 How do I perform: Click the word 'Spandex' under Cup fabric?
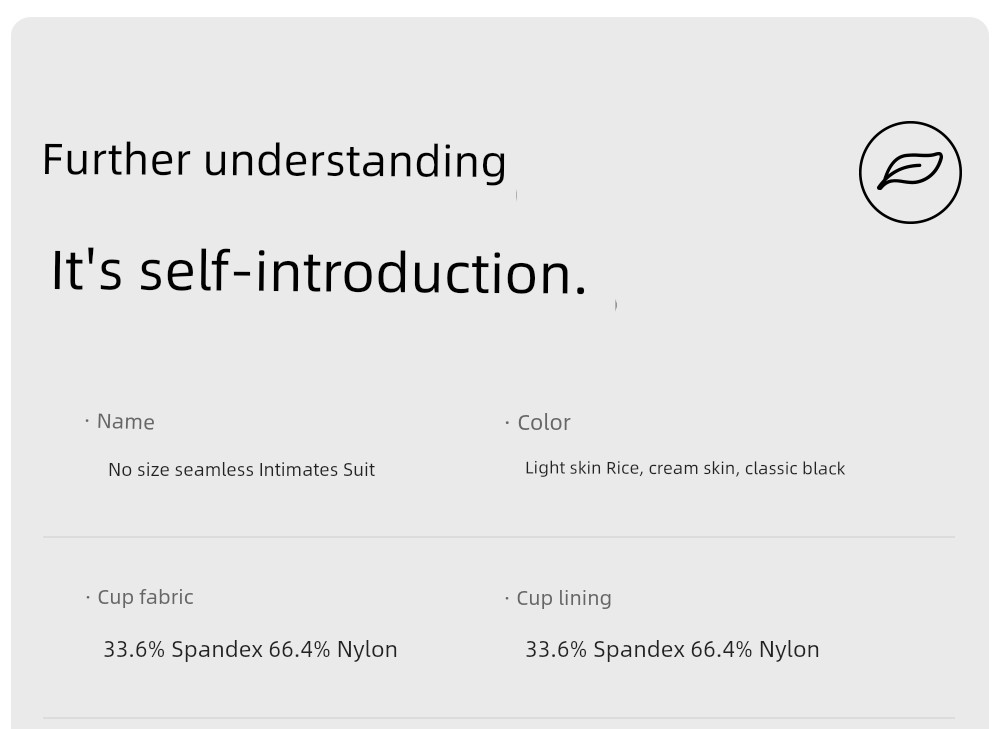tap(217, 649)
